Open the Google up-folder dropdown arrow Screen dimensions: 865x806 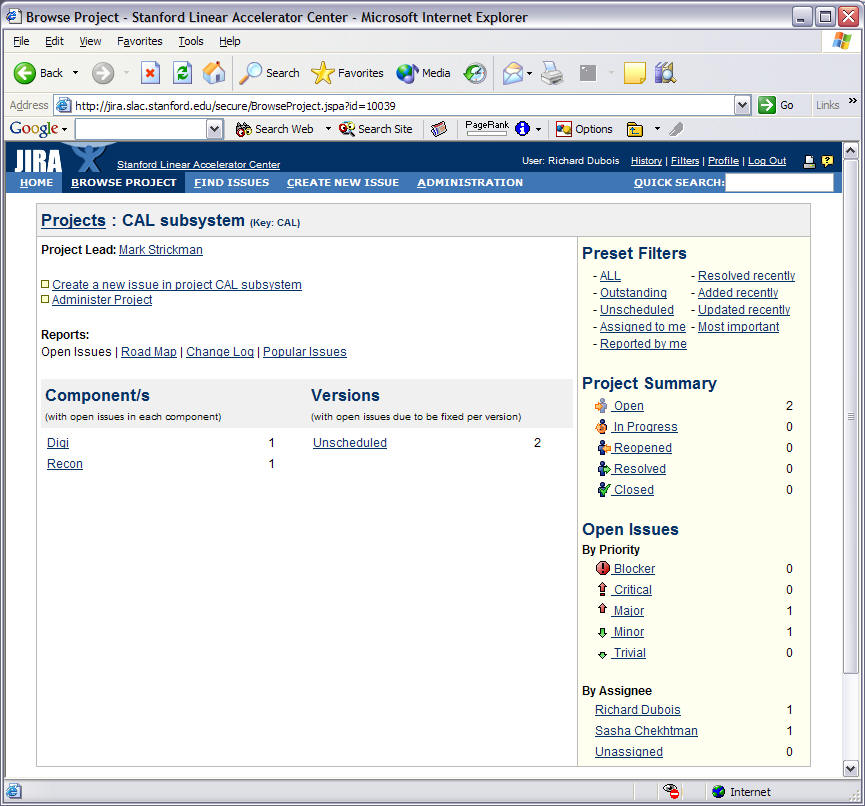click(657, 129)
